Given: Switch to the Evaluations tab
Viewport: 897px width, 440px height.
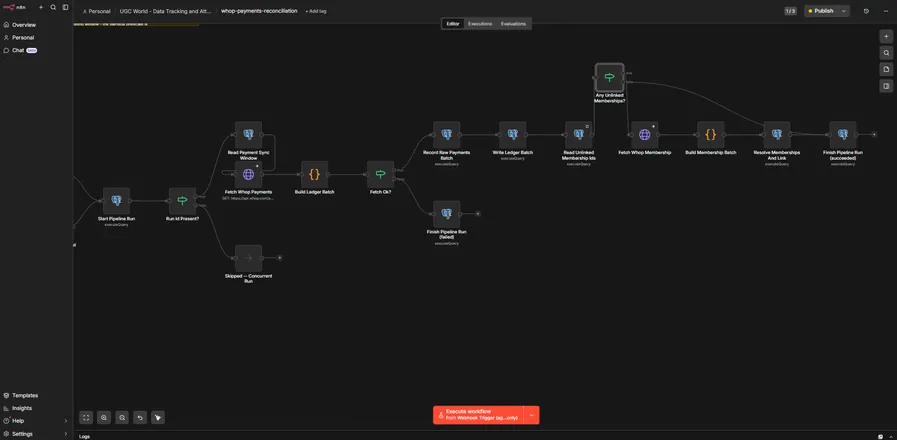Looking at the screenshot, I should [513, 23].
